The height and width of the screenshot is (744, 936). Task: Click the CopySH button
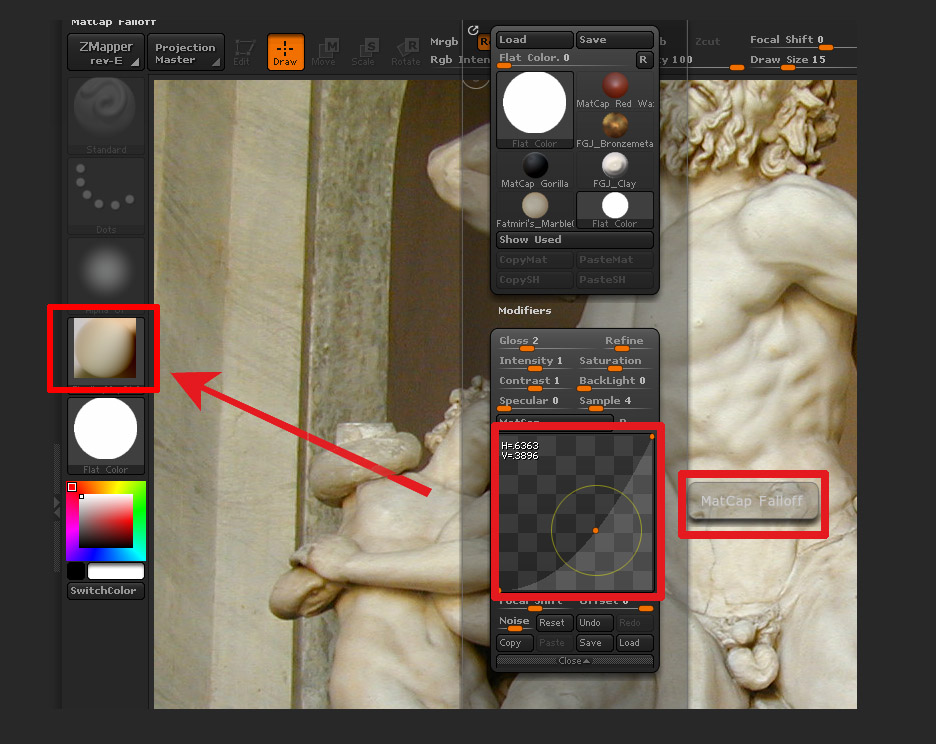click(535, 279)
